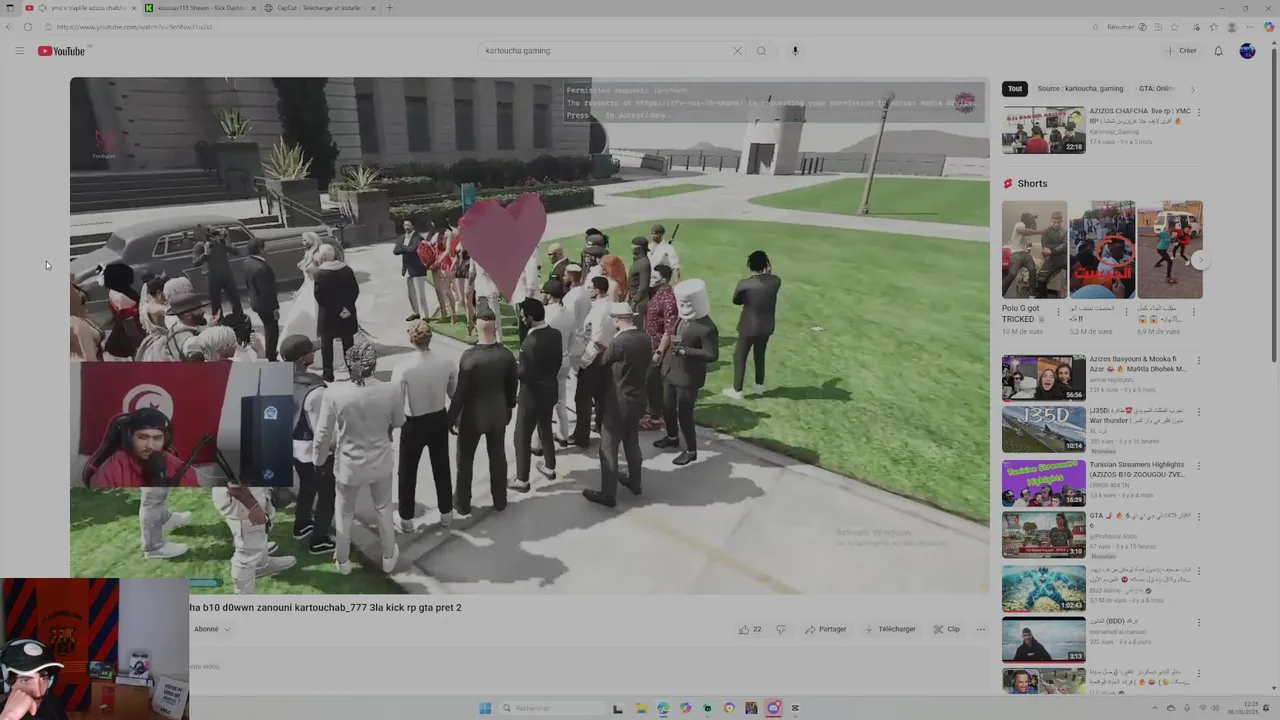This screenshot has height=720, width=1280.
Task: Open options for Tunisian Streamers Highlights
Action: 1199,466
